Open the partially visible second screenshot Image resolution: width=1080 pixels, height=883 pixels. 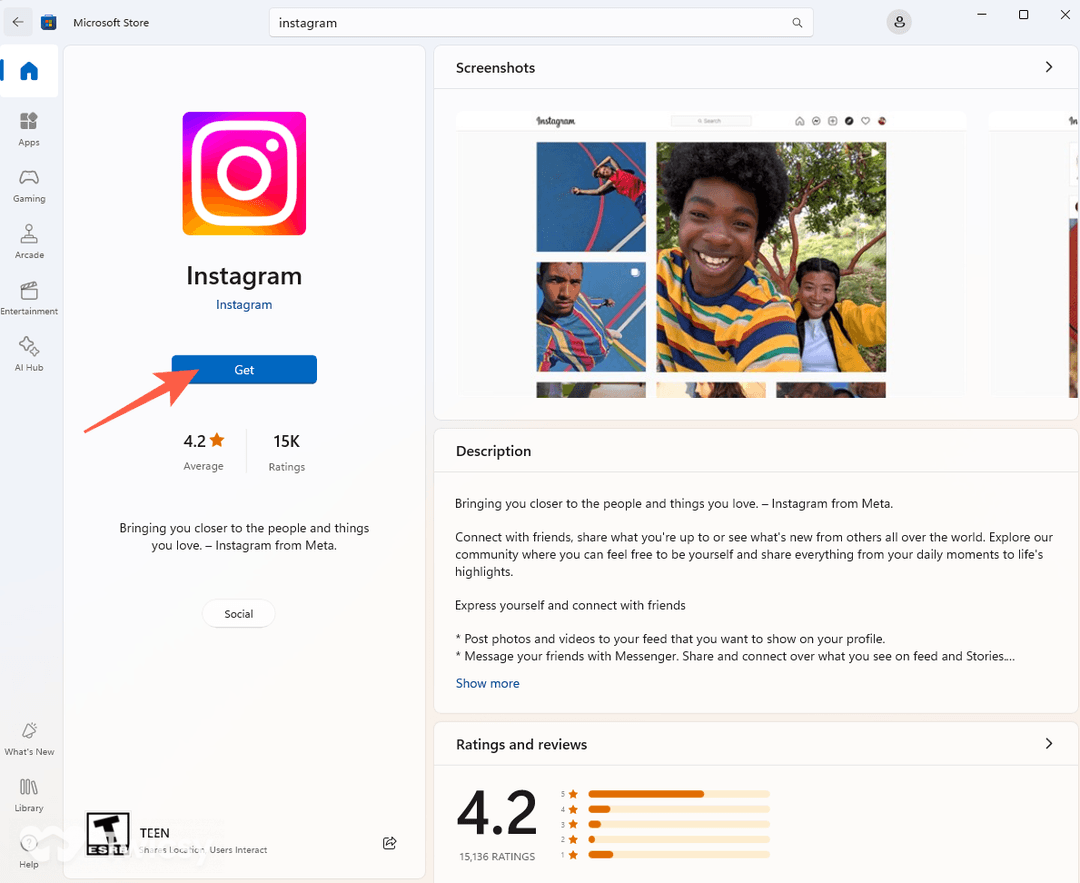coord(1033,255)
